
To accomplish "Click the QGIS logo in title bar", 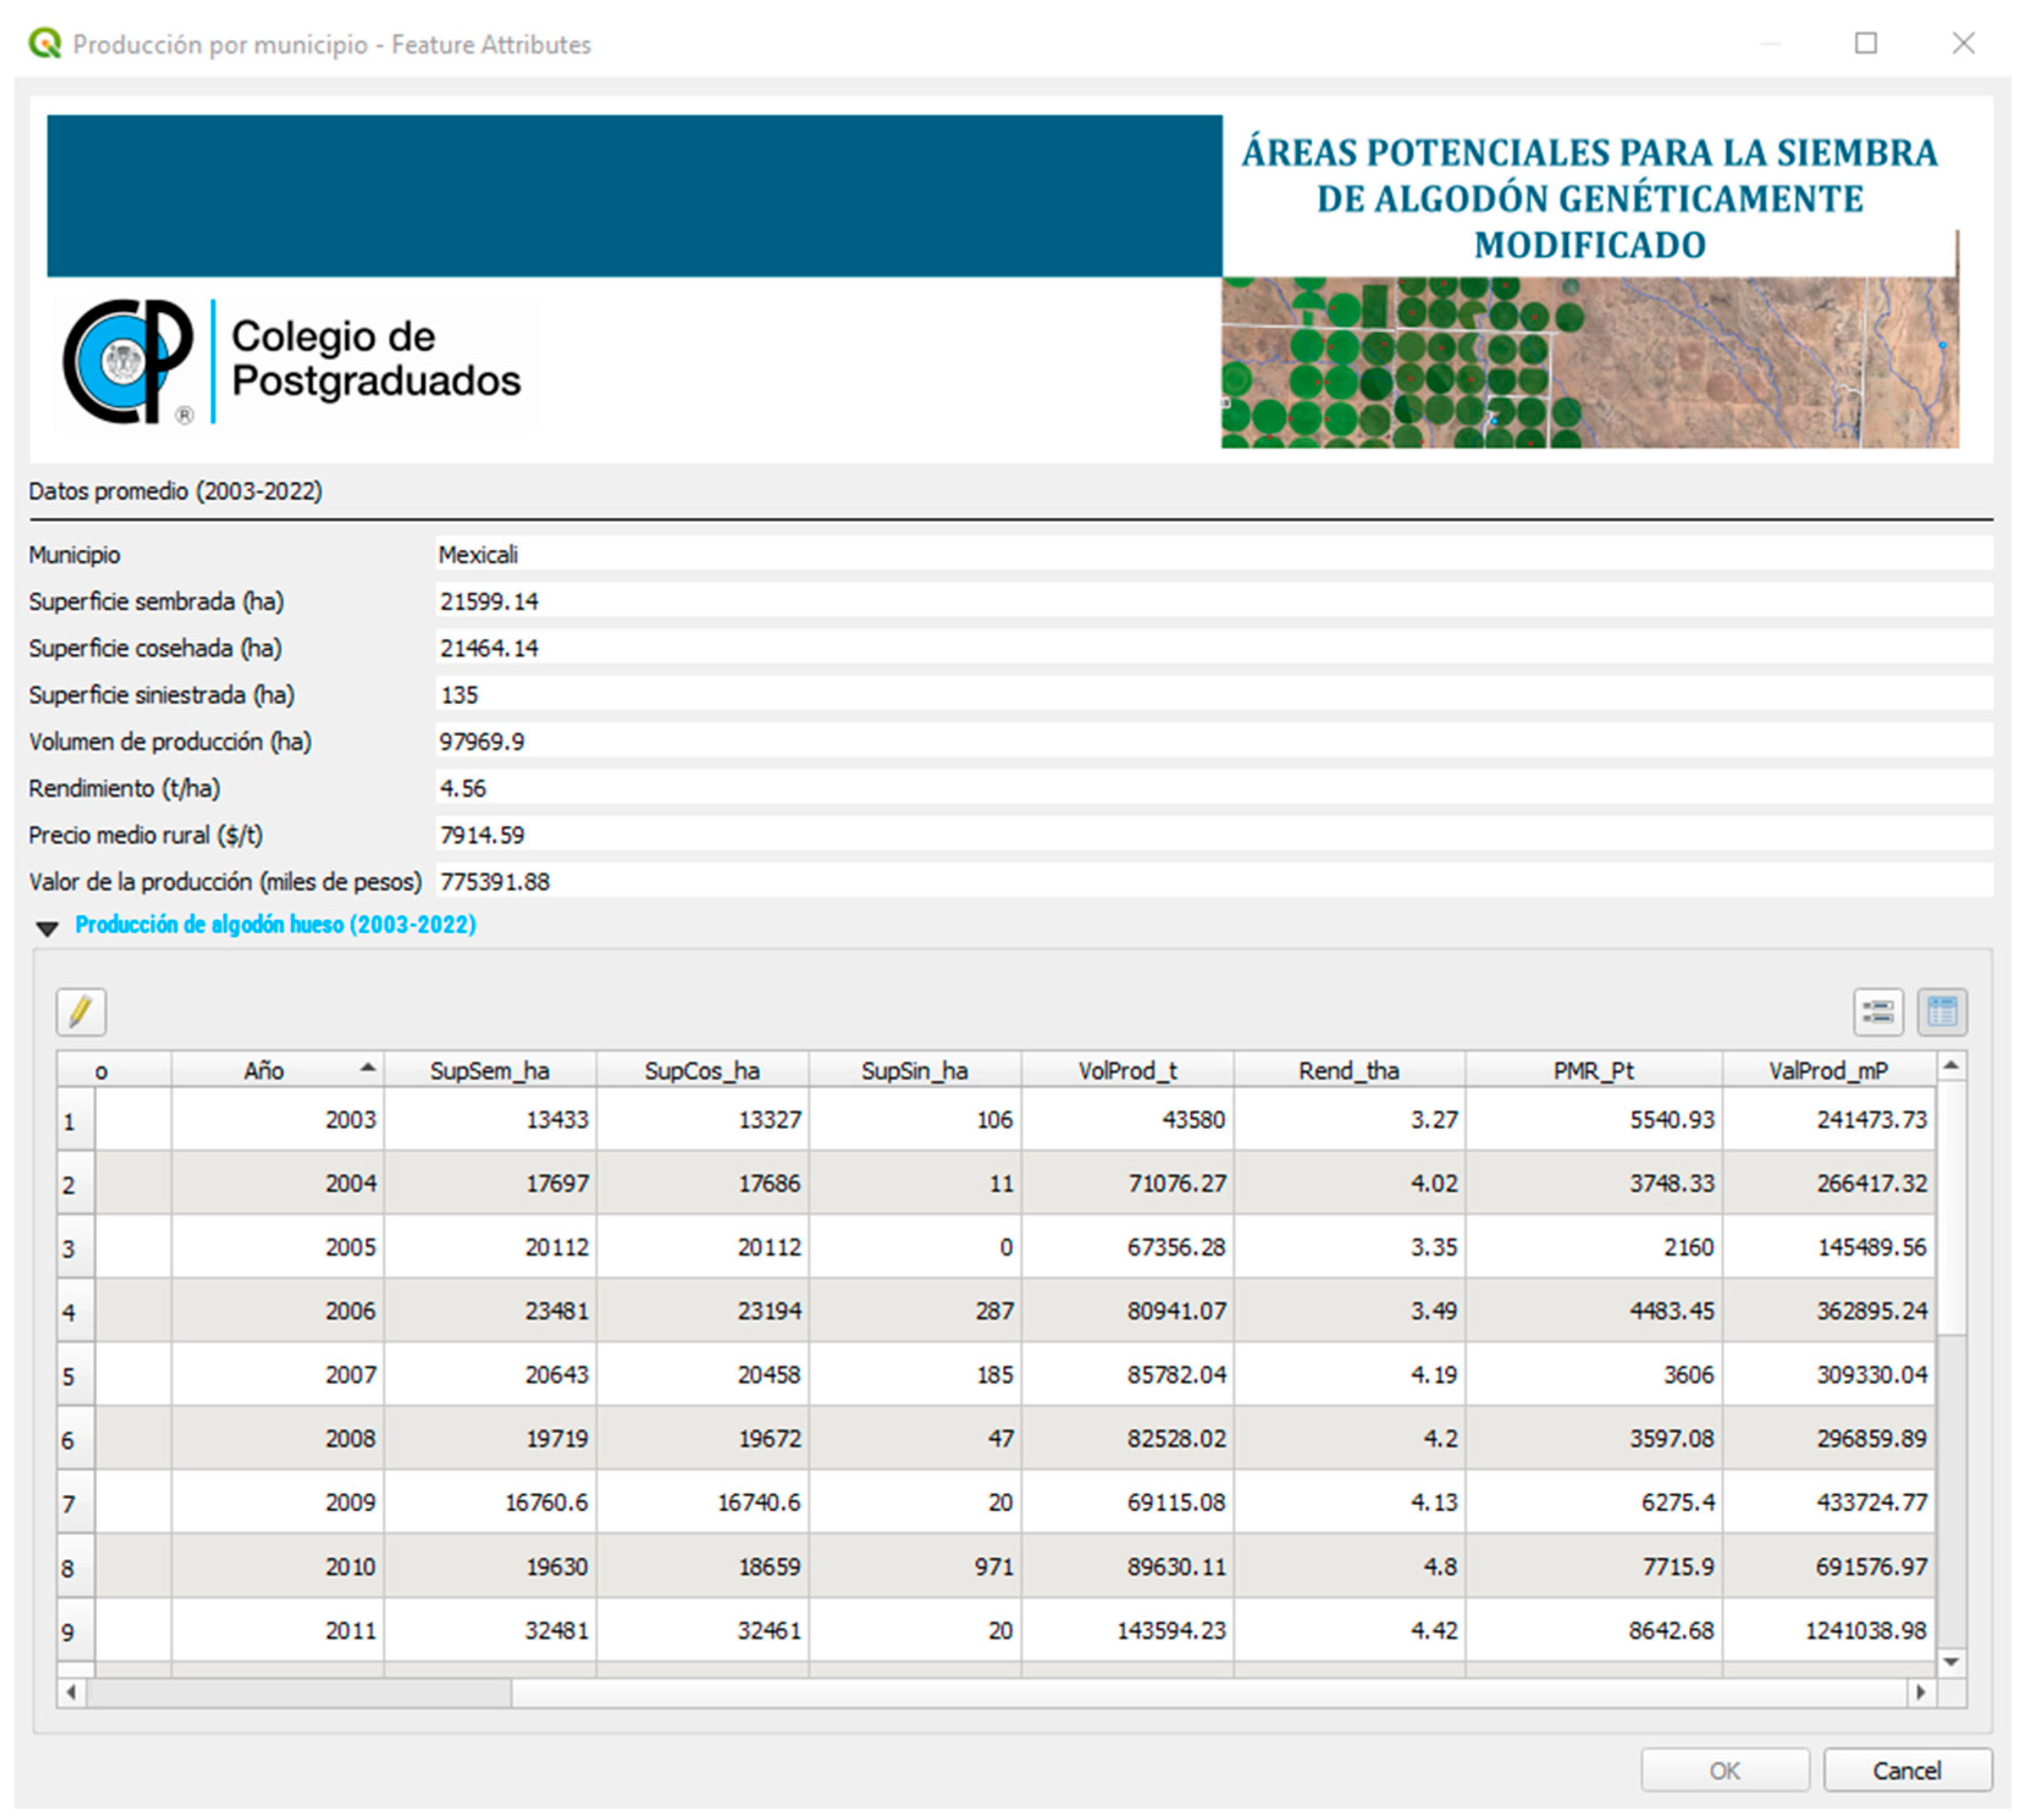I will (44, 44).
